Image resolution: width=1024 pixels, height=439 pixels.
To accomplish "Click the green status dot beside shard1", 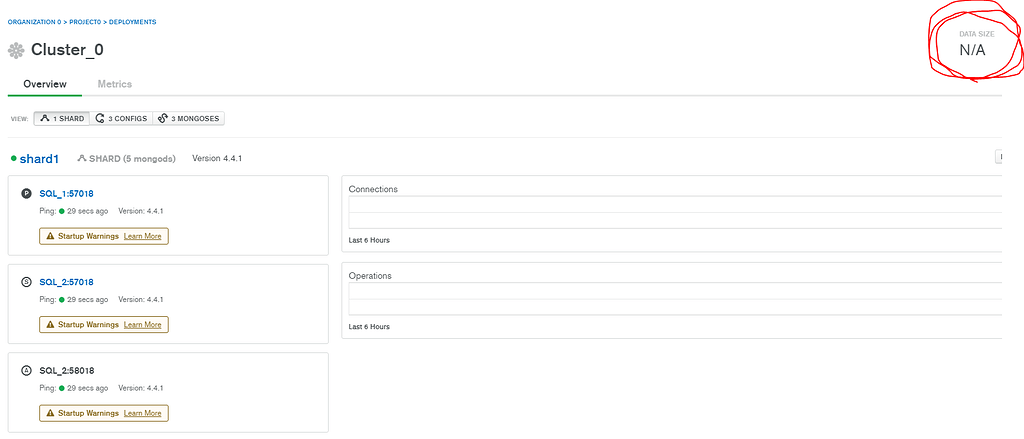I will (x=13, y=158).
